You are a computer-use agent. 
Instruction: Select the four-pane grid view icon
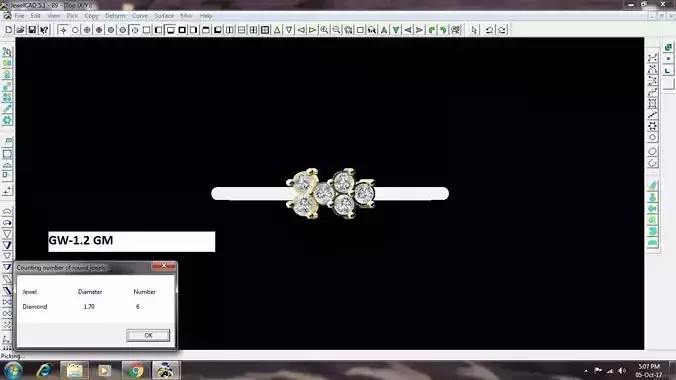click(265, 30)
